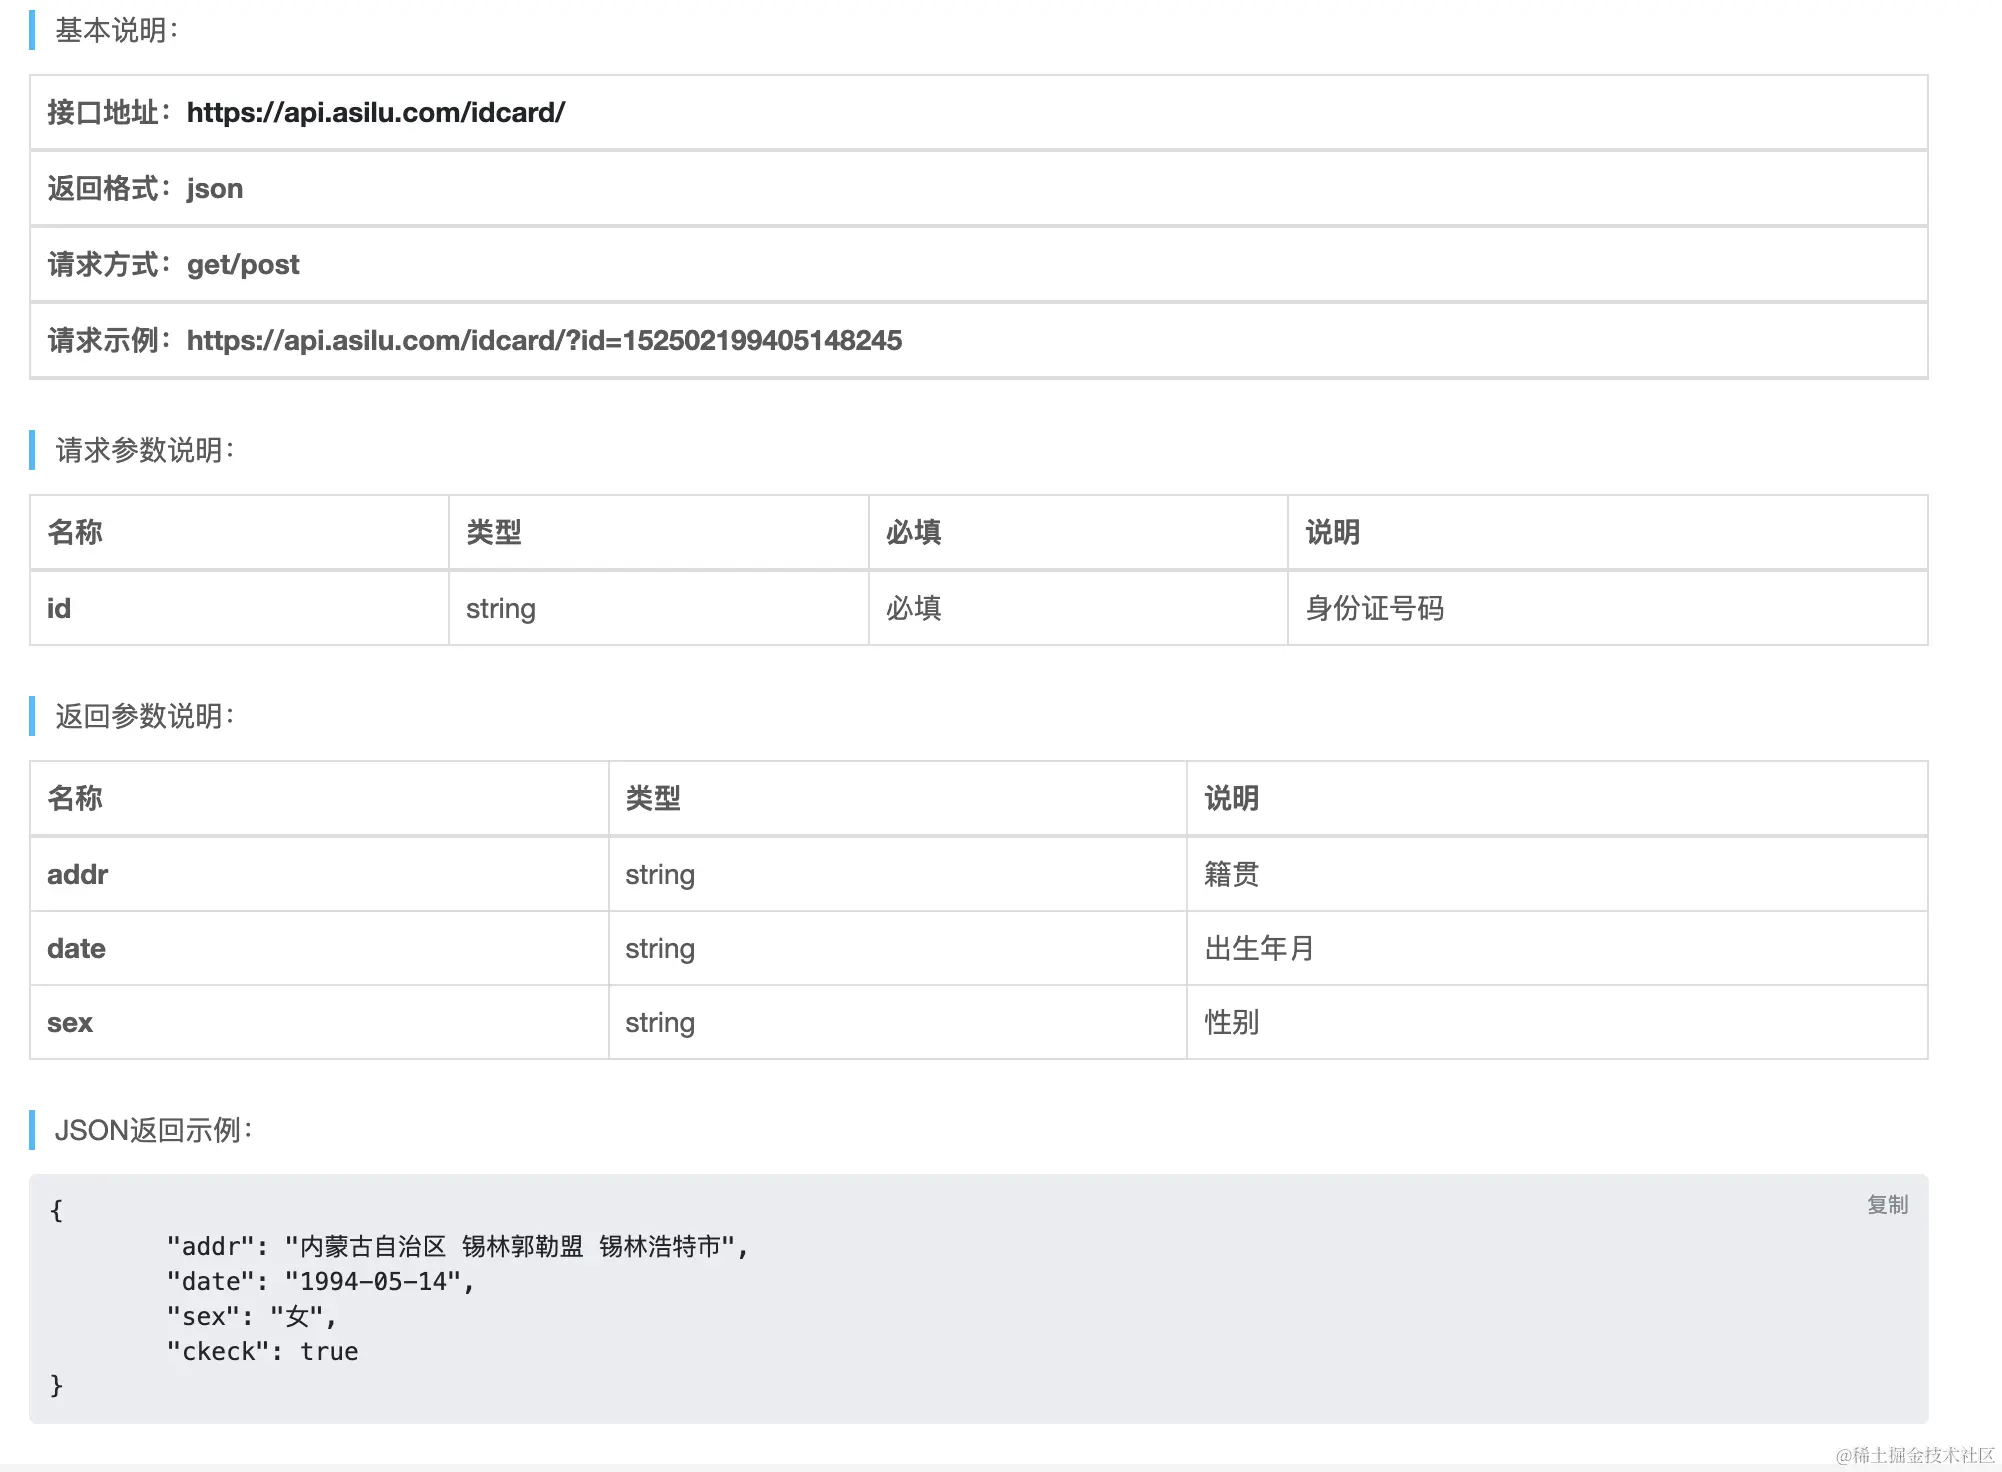Click the 返回格式 json row

[x=146, y=189]
